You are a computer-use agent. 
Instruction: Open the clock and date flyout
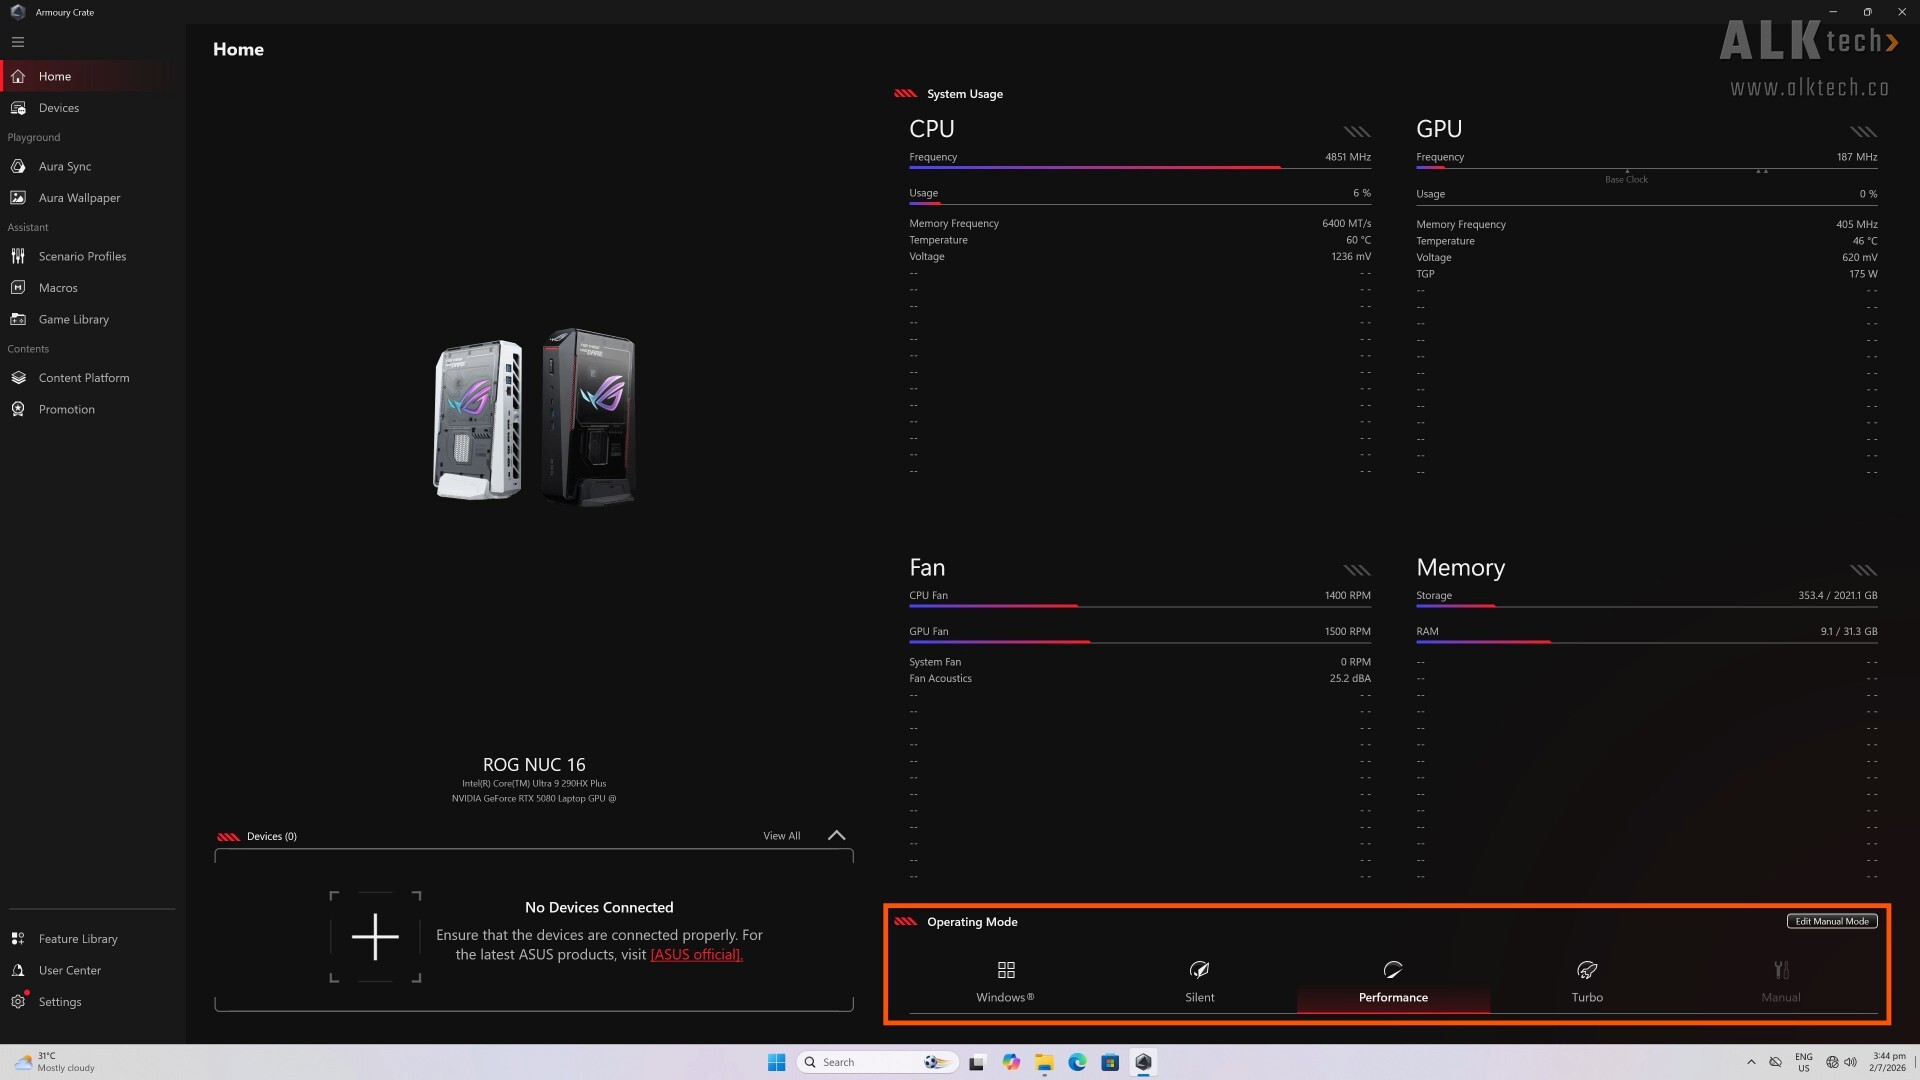(1889, 1062)
